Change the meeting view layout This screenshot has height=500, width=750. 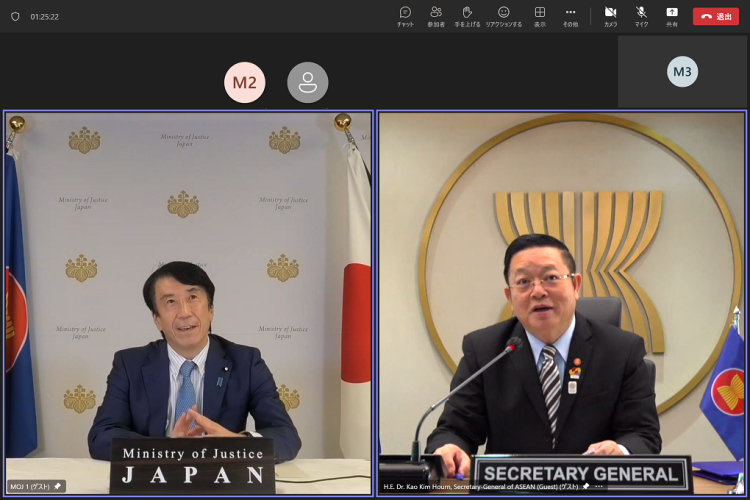[540, 16]
